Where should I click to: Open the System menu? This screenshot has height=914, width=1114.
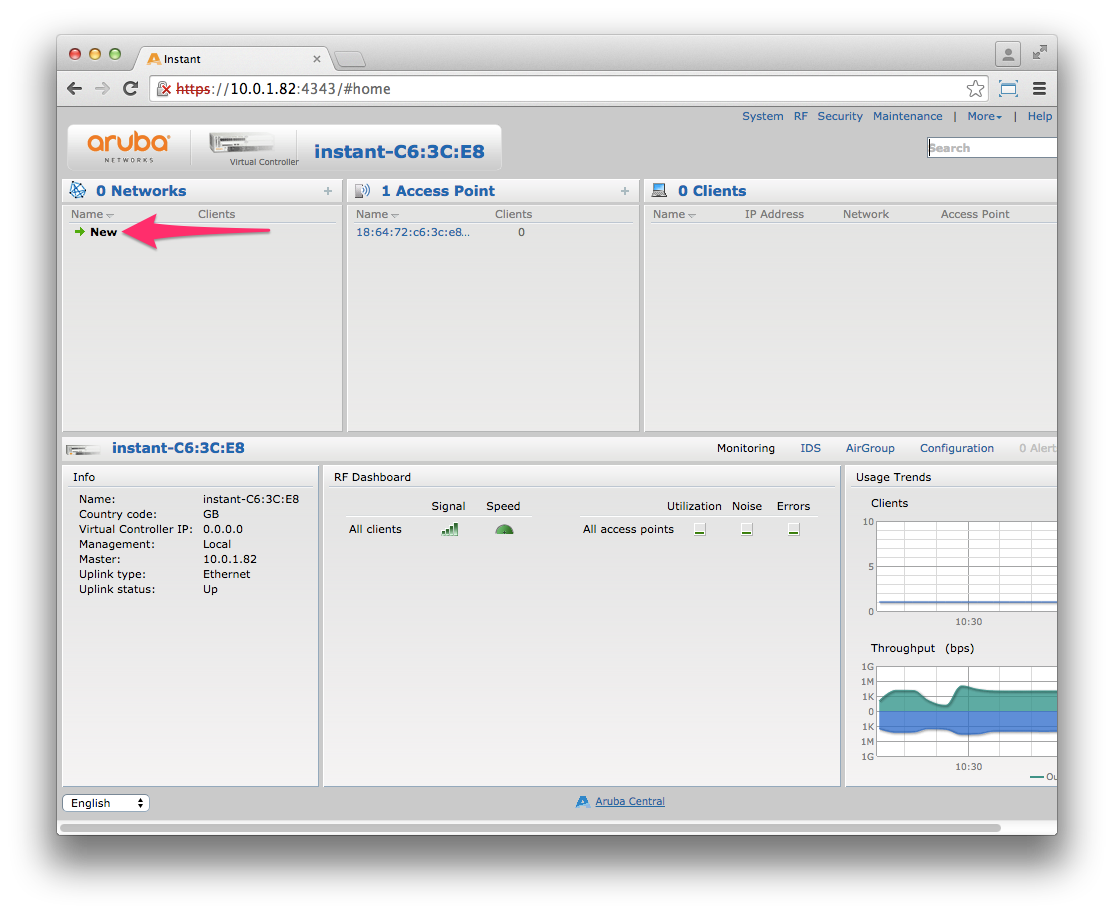tap(762, 116)
